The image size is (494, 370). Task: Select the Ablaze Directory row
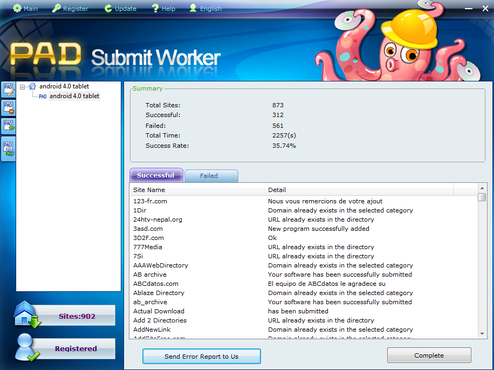(304, 293)
